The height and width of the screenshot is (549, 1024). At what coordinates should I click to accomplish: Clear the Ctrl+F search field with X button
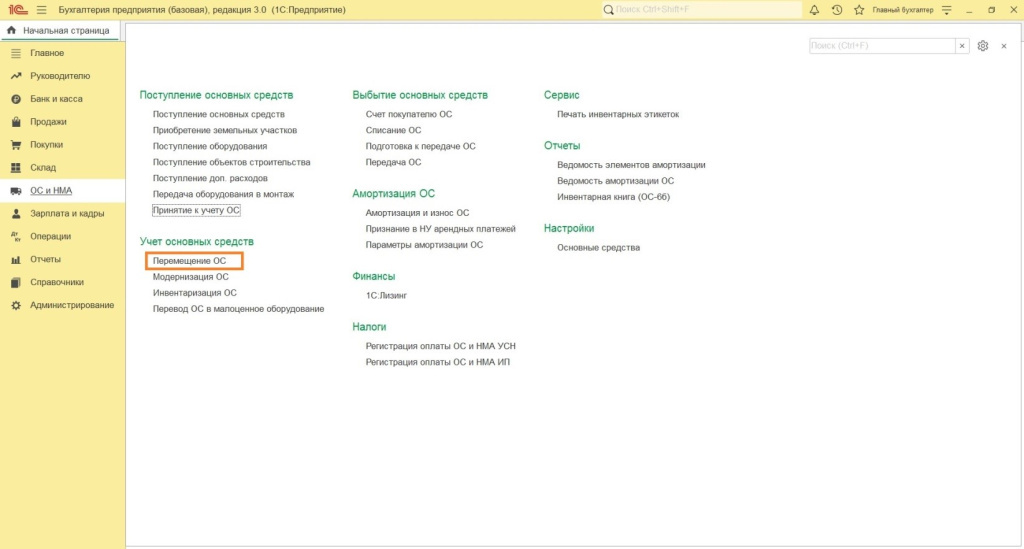(x=962, y=46)
